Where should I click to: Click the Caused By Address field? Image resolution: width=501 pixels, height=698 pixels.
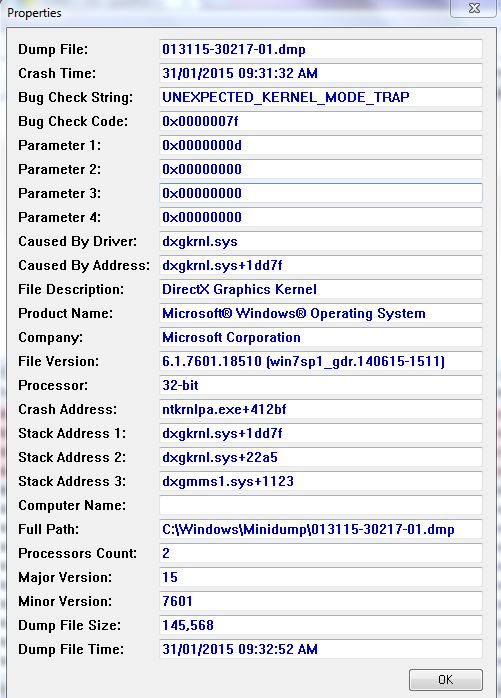(x=321, y=265)
